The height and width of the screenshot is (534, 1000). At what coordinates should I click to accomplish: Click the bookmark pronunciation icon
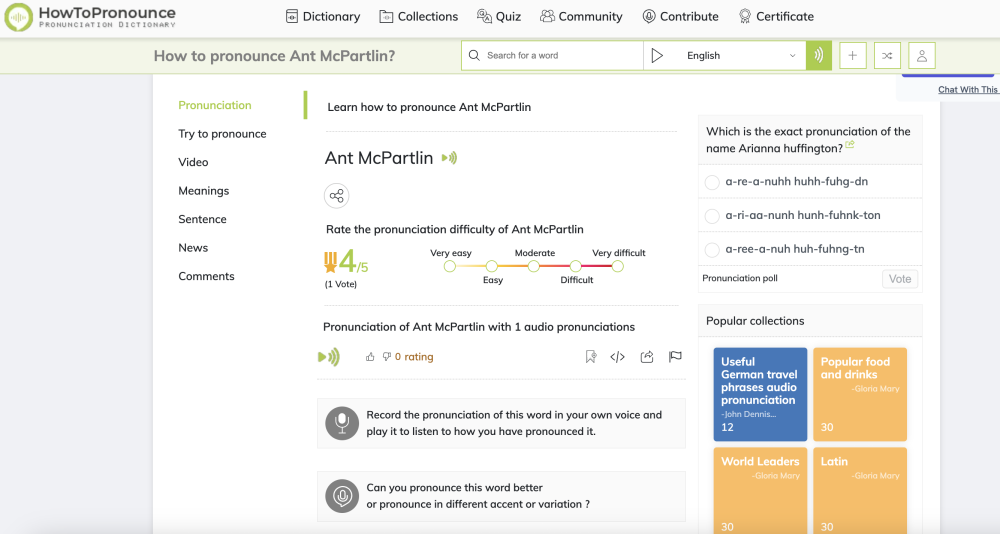[591, 357]
